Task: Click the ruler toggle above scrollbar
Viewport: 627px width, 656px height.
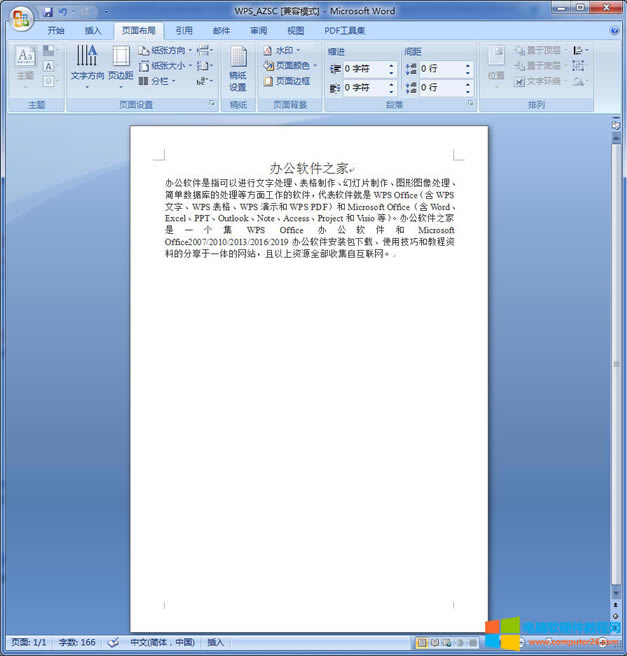Action: pos(616,124)
